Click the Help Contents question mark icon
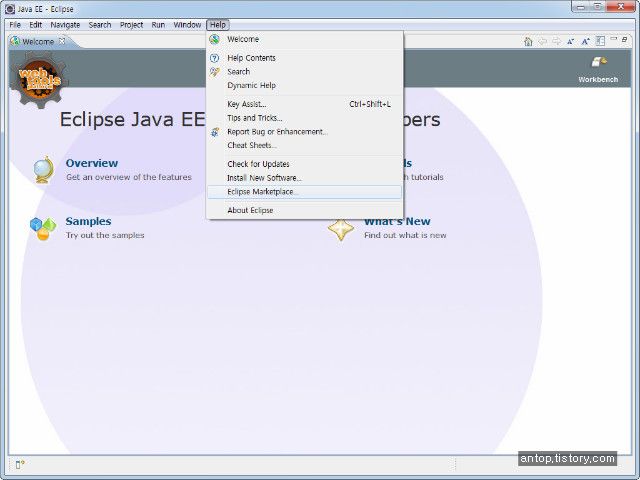The width and height of the screenshot is (640, 480). 214,58
